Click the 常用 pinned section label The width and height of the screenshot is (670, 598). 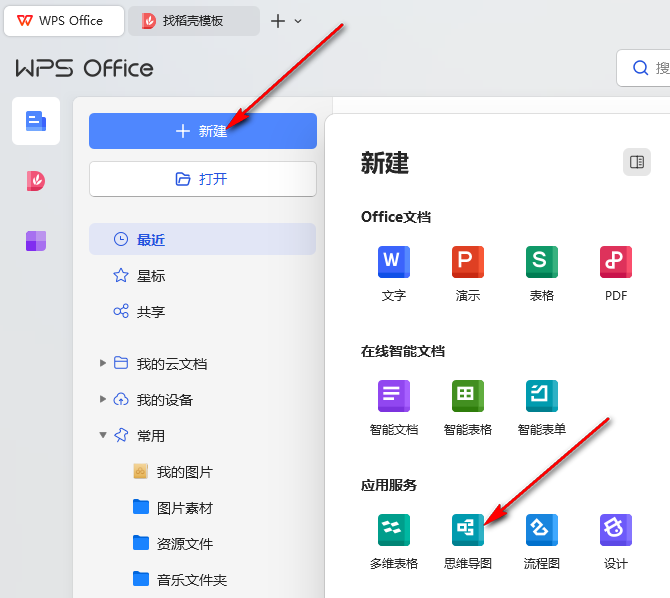point(150,436)
